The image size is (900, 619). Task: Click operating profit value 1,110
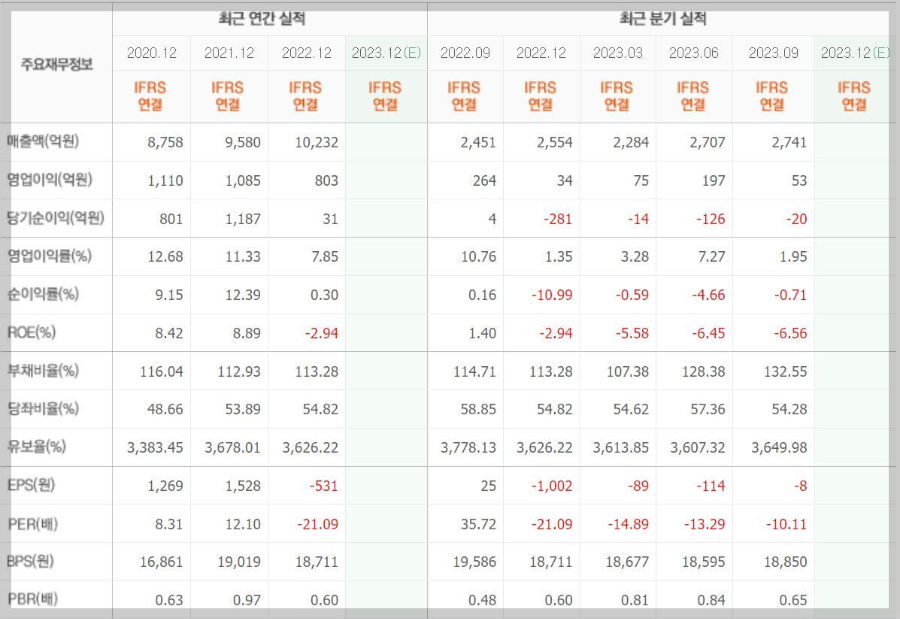point(165,181)
